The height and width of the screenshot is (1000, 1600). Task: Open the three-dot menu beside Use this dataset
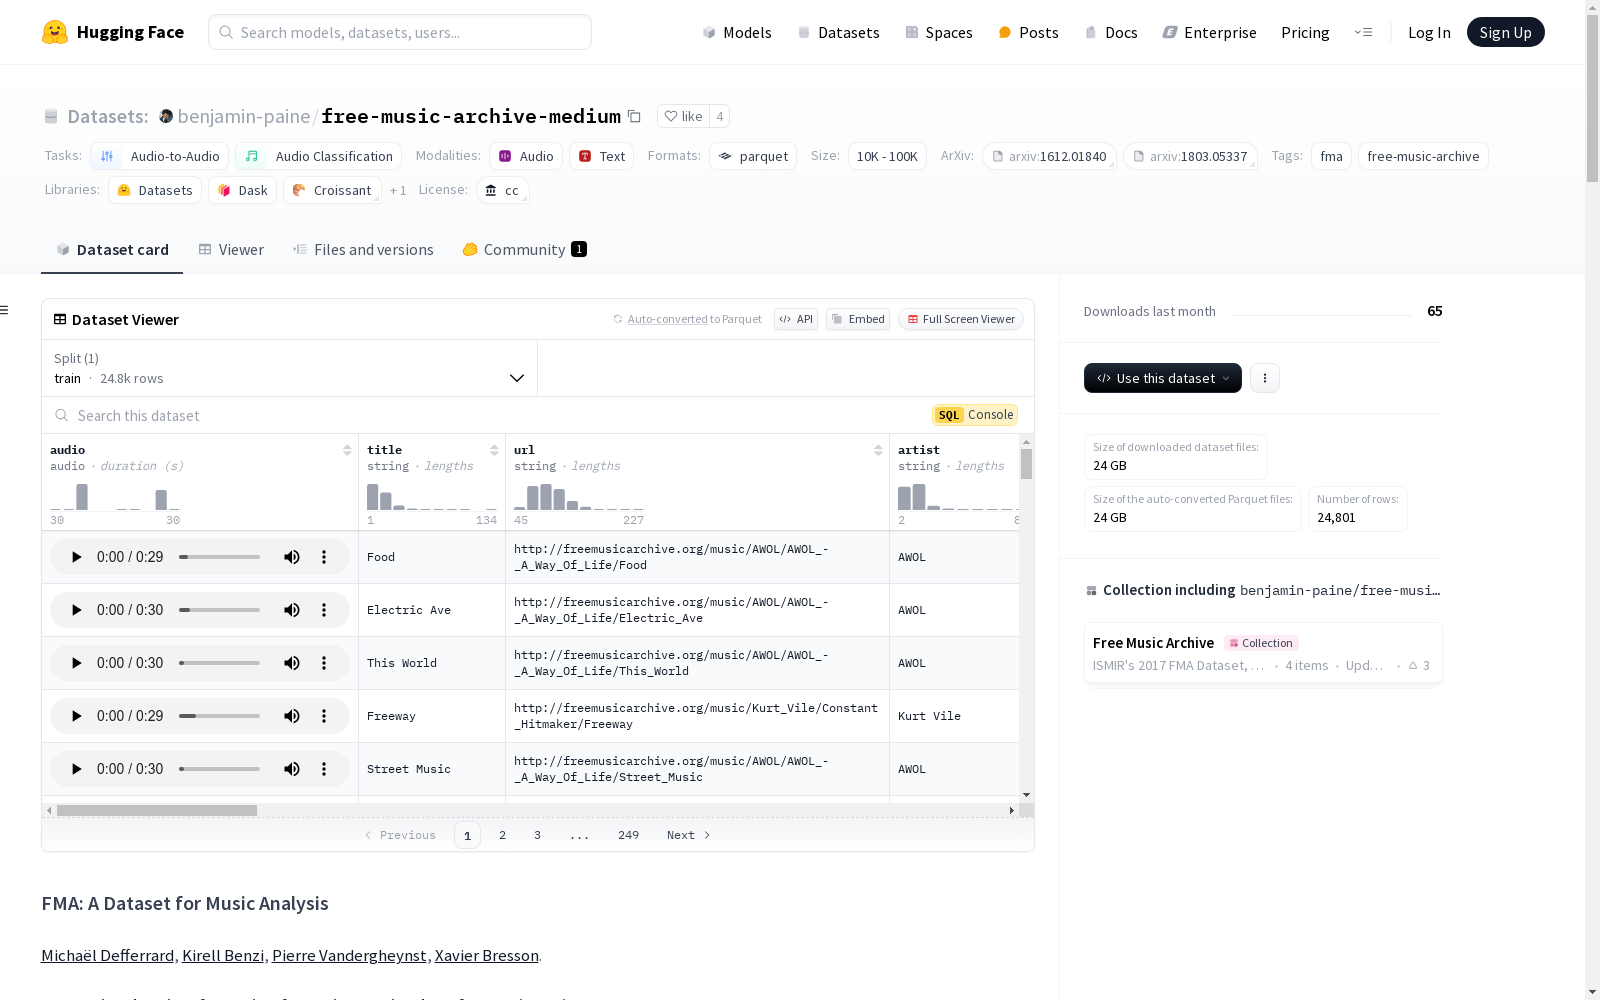click(x=1265, y=378)
